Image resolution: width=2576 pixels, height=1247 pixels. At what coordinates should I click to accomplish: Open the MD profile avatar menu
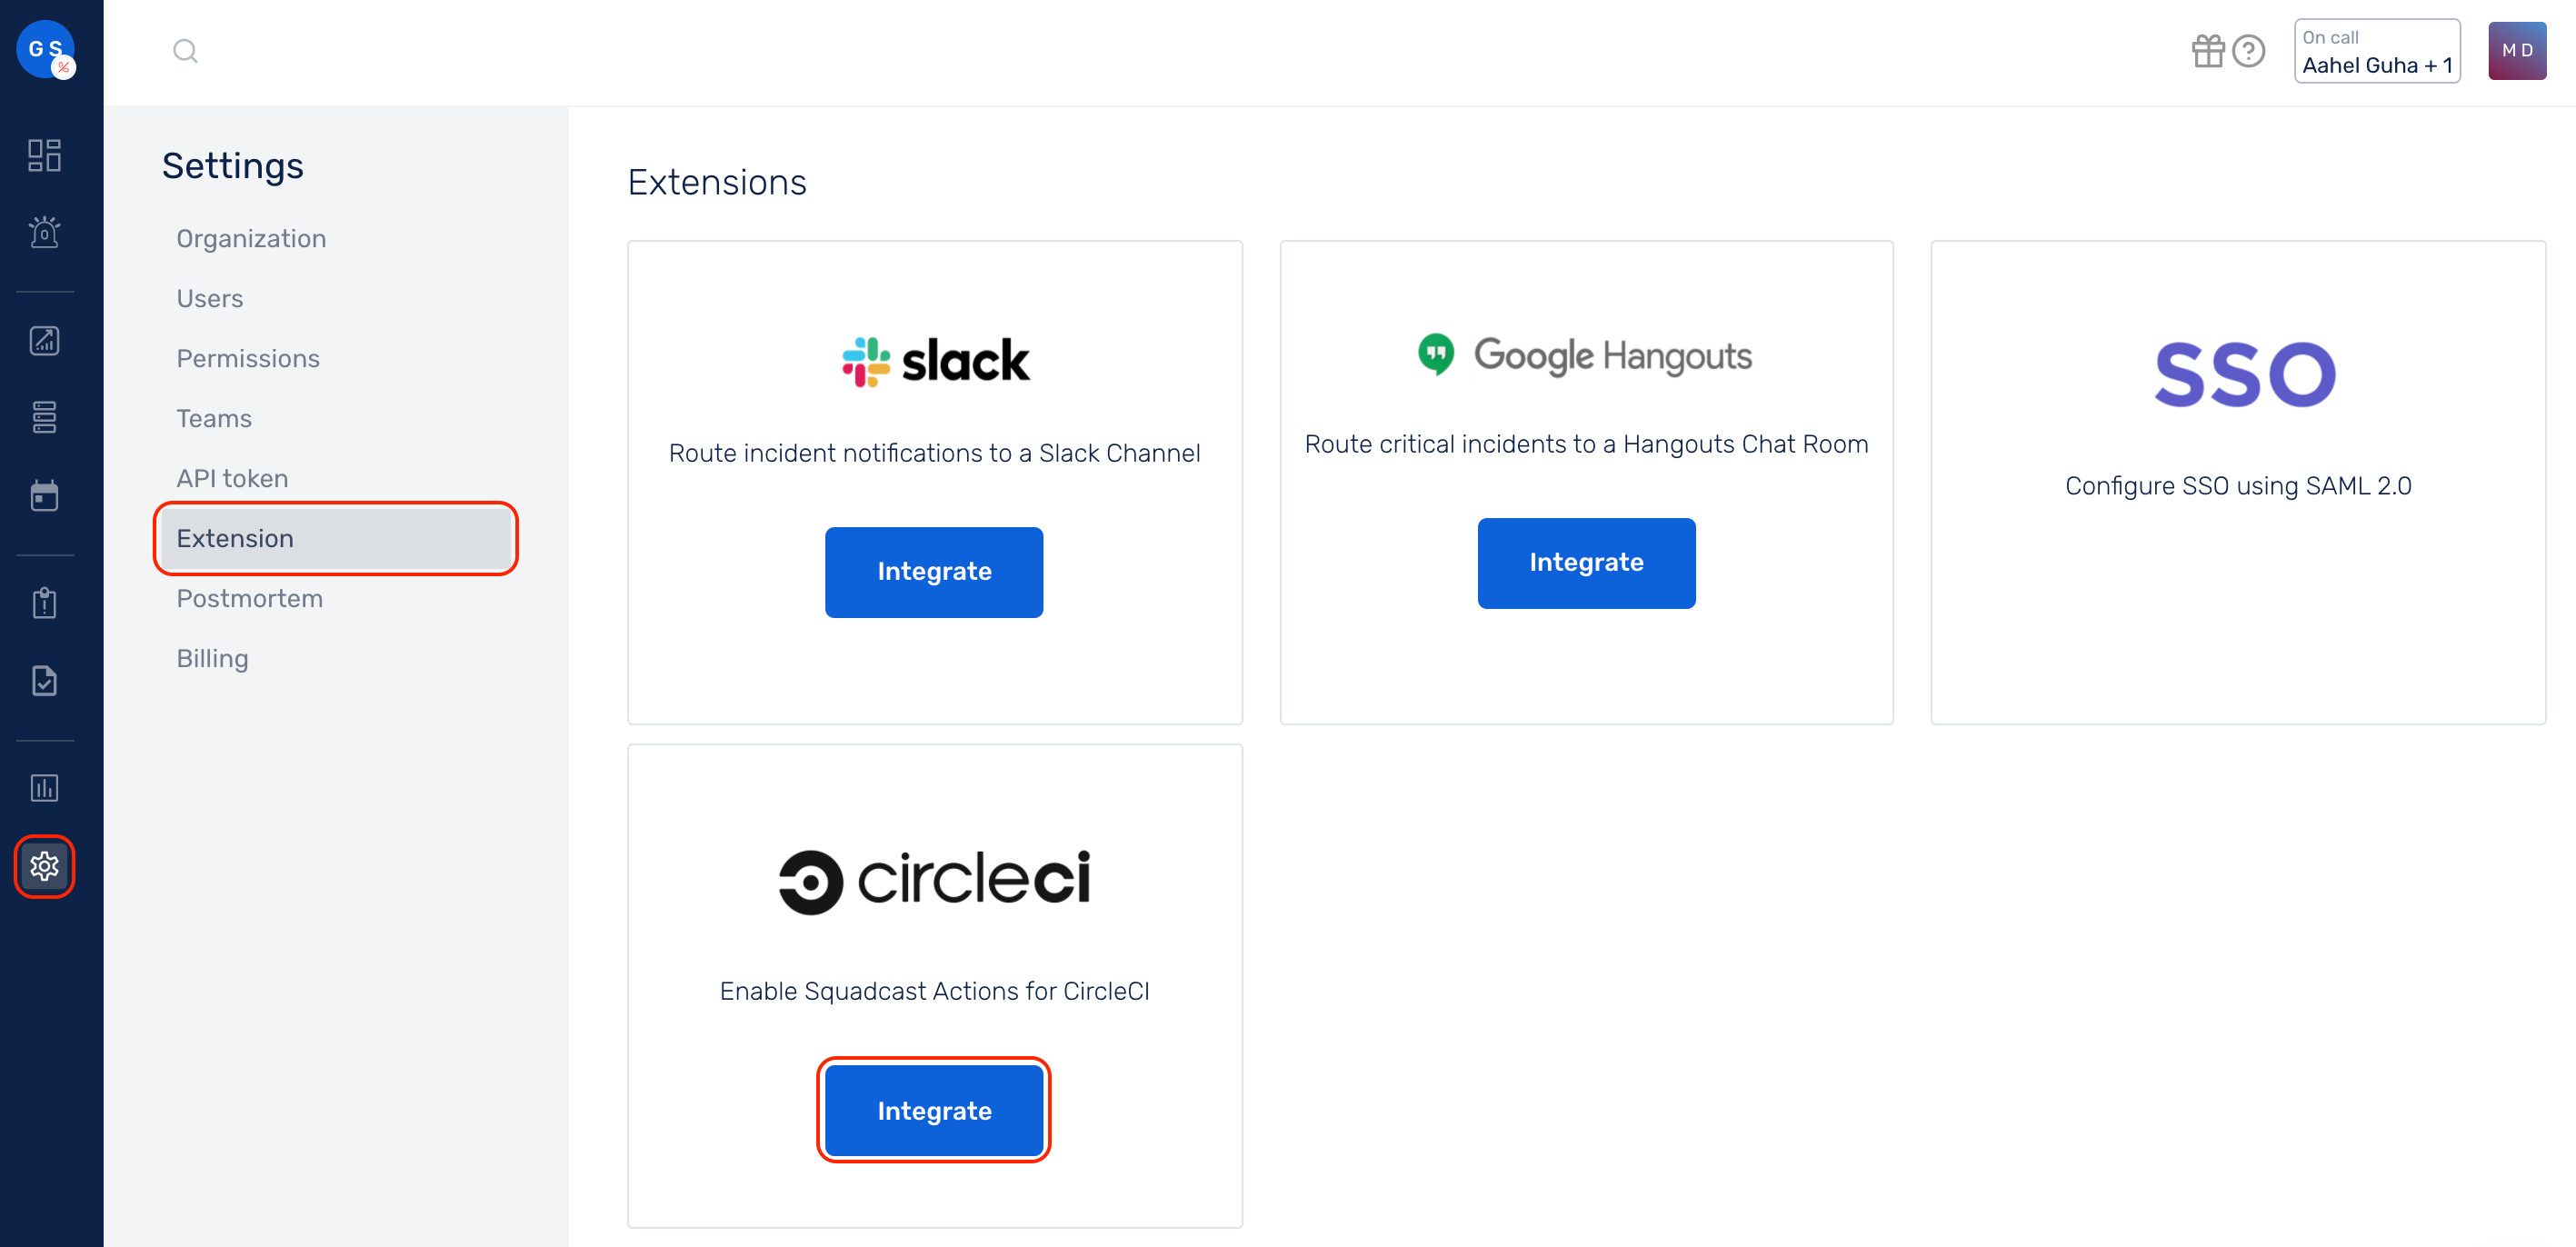tap(2517, 50)
